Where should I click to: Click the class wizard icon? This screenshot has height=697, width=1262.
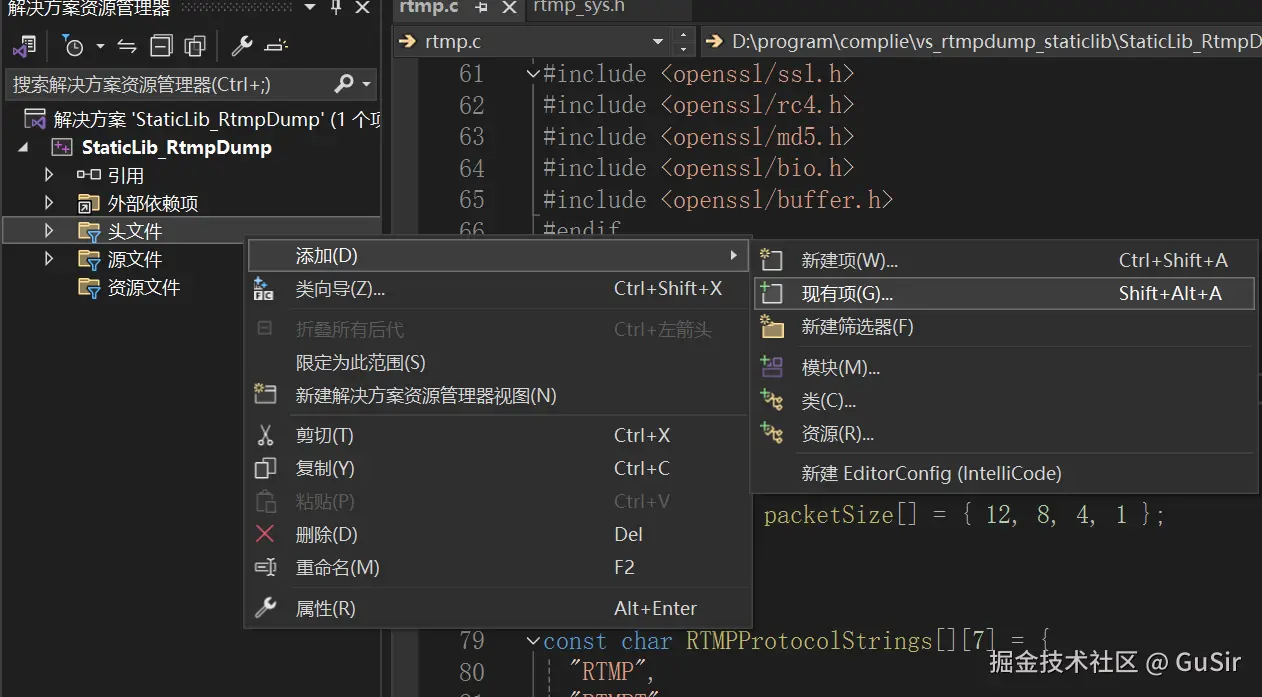click(264, 289)
